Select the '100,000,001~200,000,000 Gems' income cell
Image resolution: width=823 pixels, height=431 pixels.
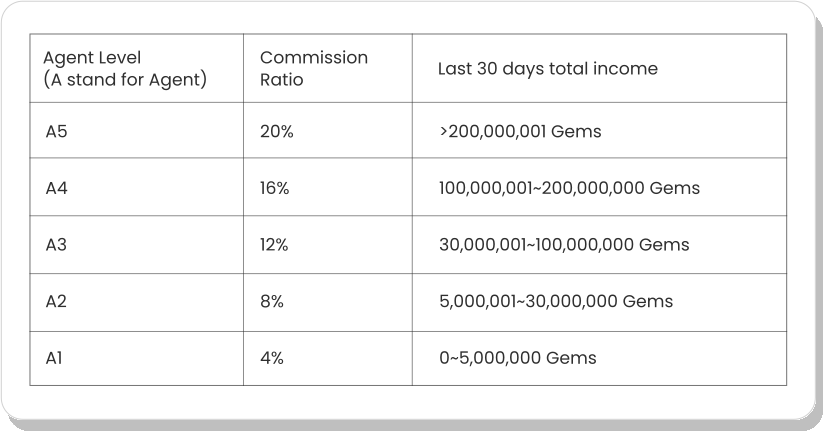point(568,188)
